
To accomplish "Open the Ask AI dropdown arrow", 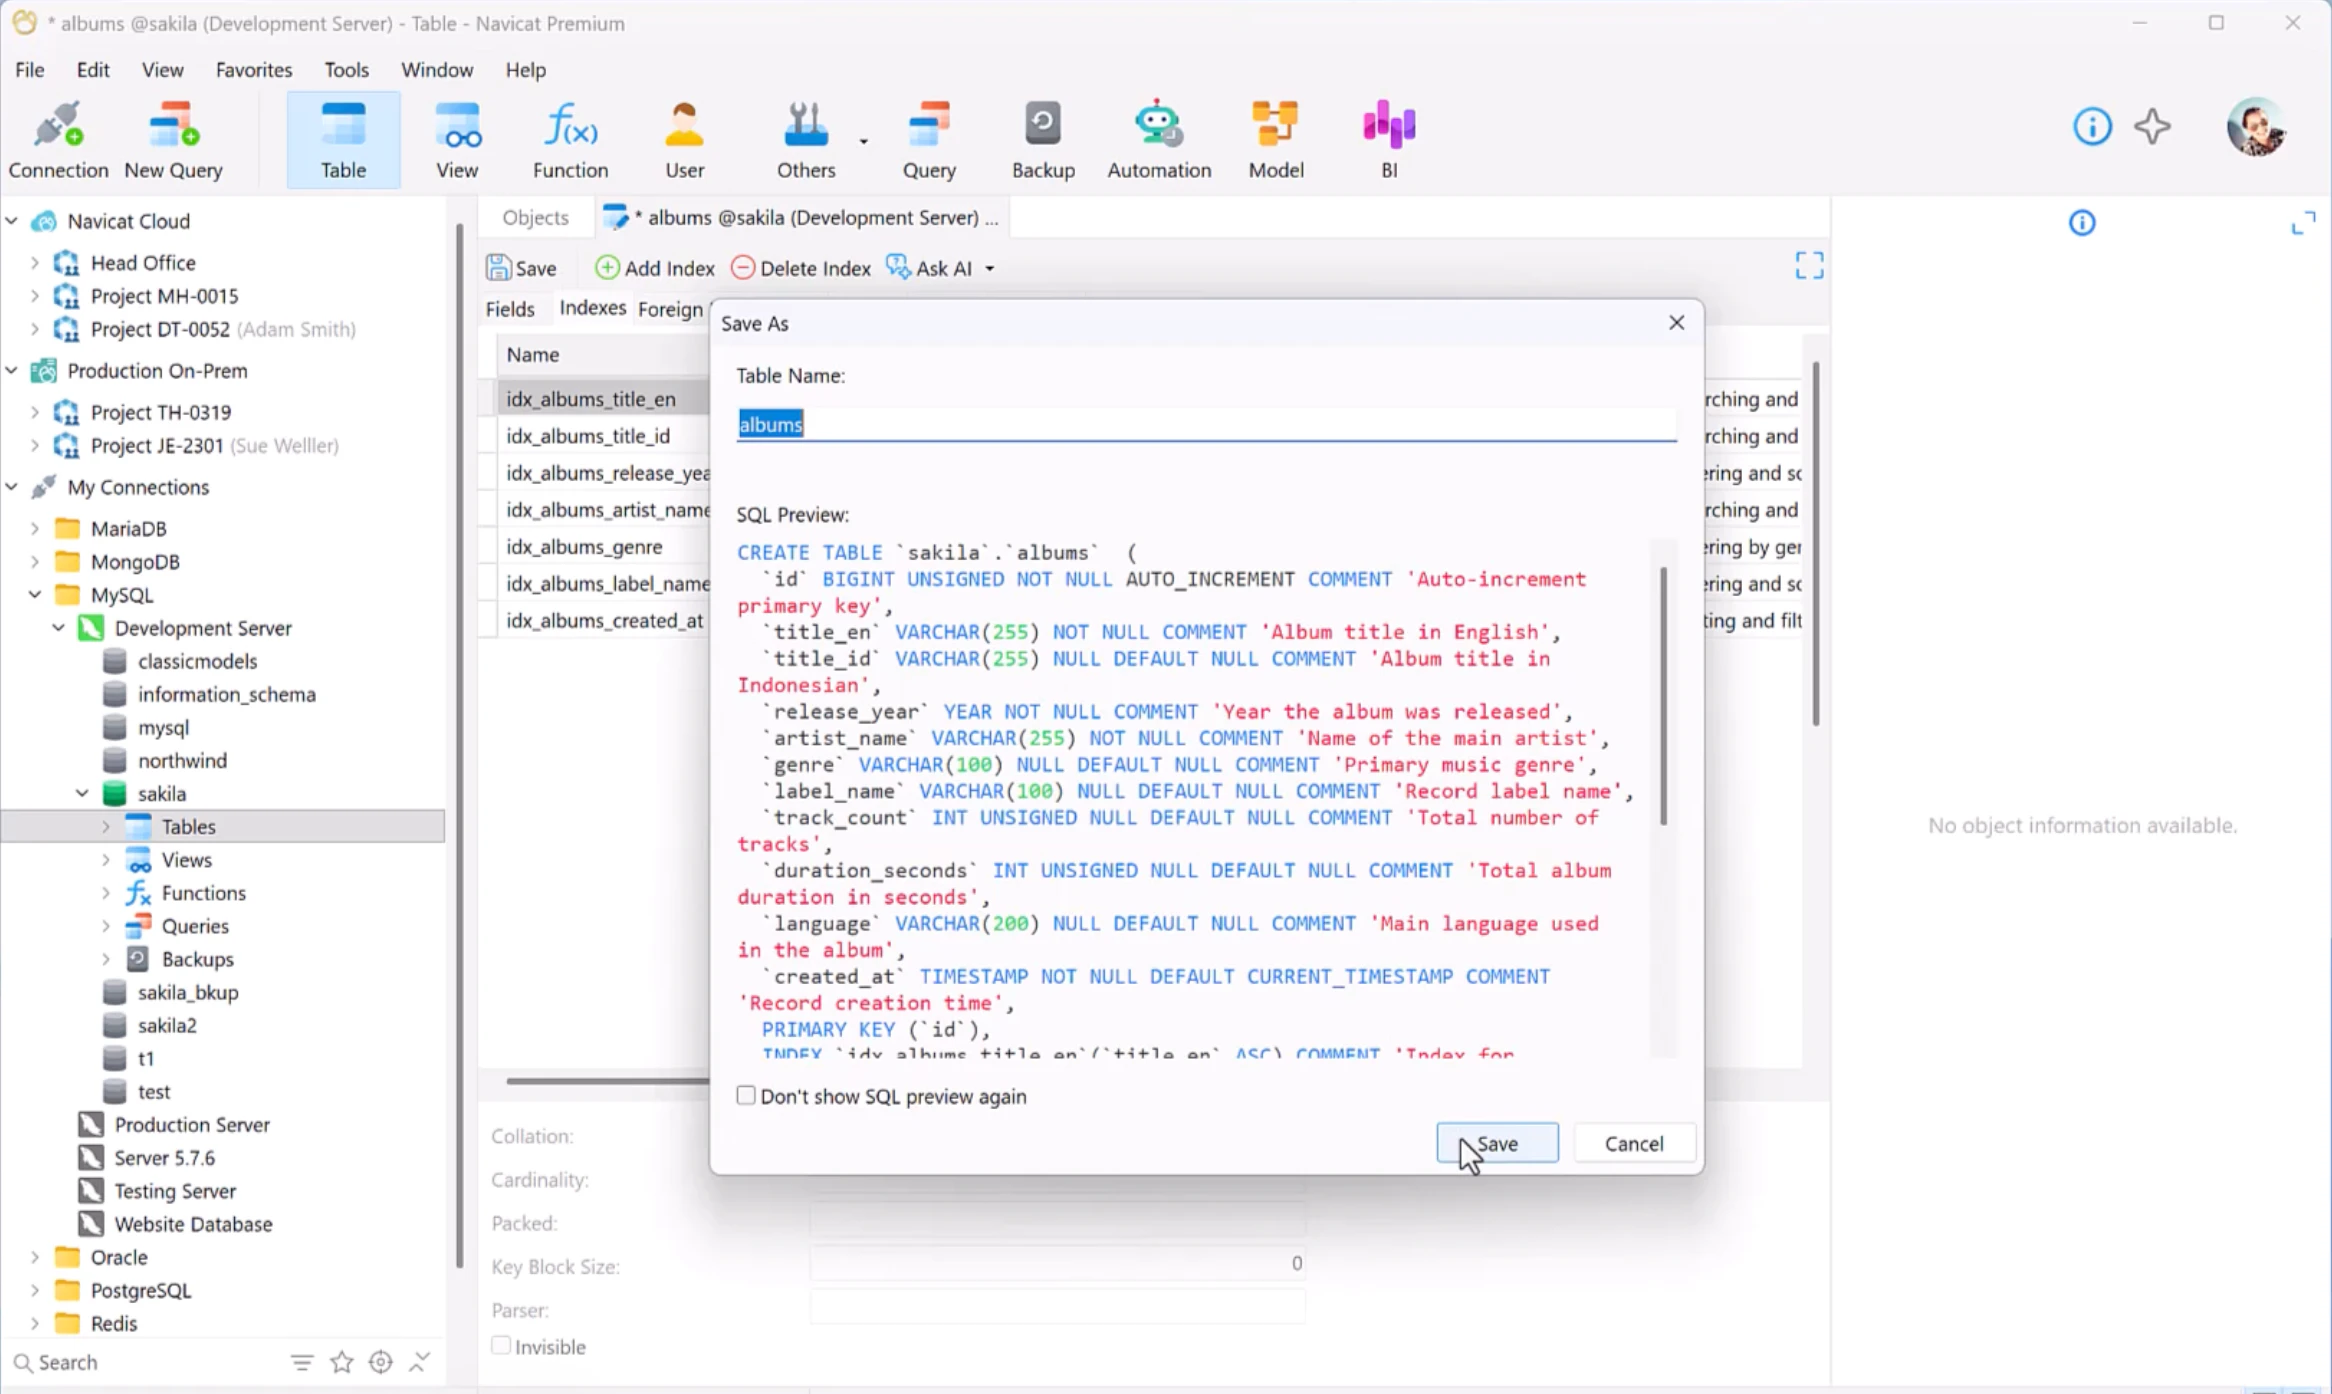I will [990, 269].
